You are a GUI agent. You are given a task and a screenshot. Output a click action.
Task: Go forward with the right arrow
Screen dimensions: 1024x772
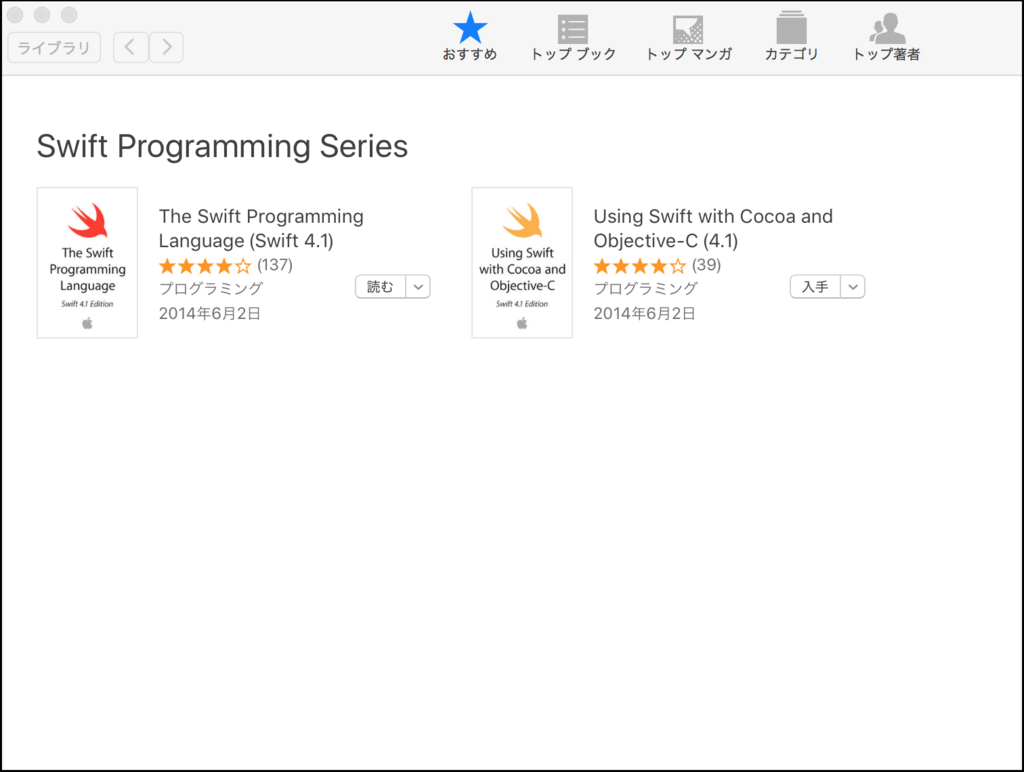tap(166, 47)
